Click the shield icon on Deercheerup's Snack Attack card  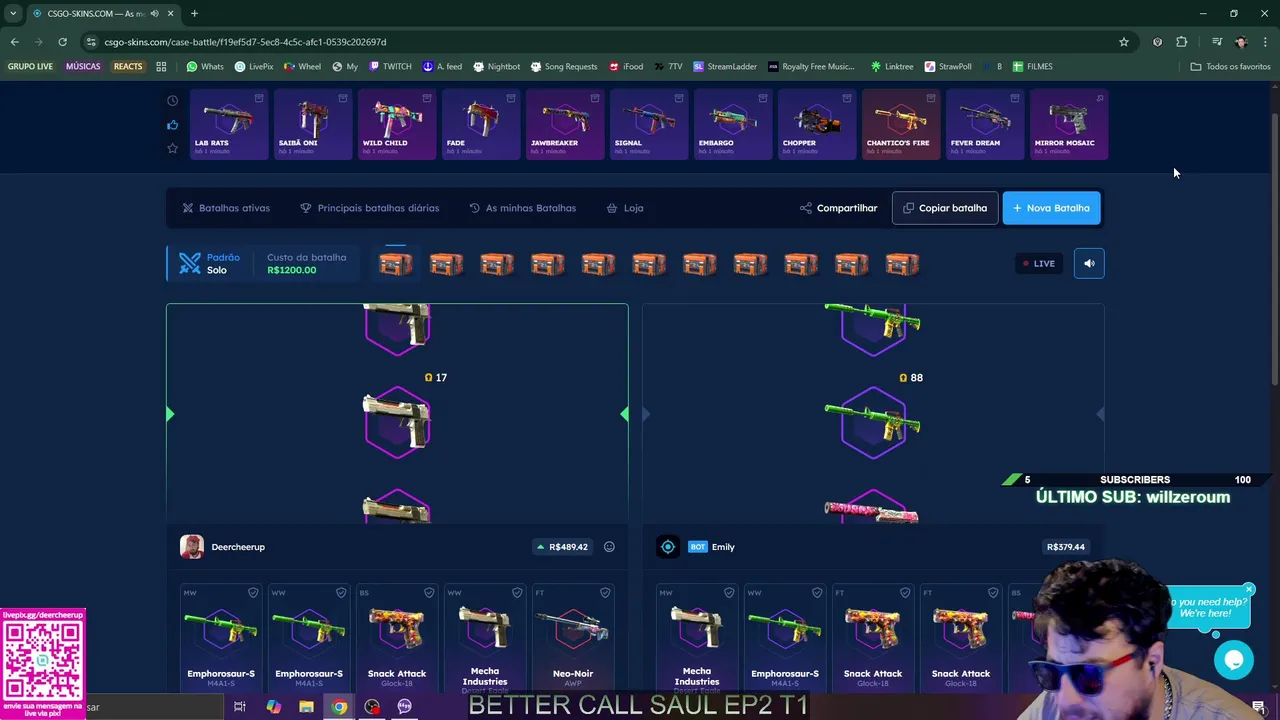[x=429, y=593]
